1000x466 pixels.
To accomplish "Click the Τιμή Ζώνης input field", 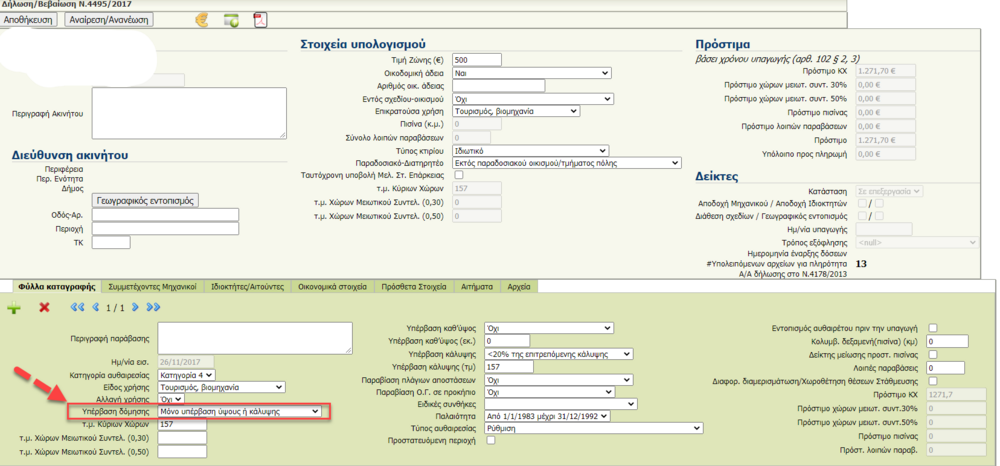I will coord(476,59).
